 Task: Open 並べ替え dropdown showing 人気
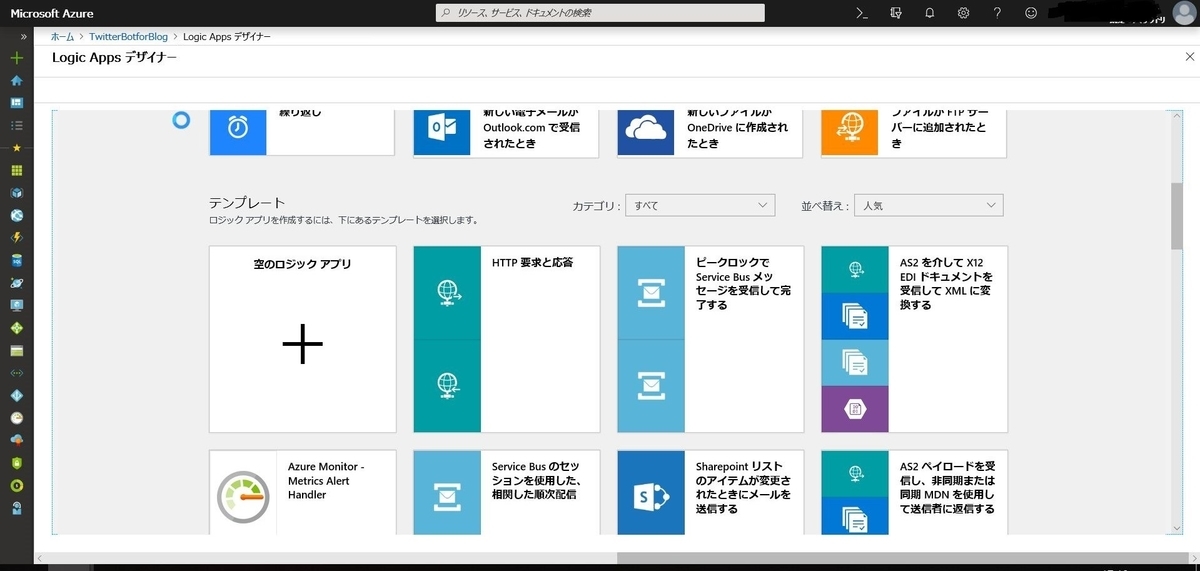[x=928, y=205]
